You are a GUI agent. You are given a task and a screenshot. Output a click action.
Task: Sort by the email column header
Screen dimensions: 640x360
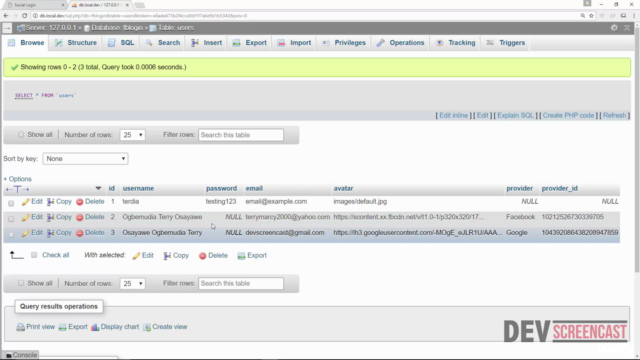click(254, 189)
